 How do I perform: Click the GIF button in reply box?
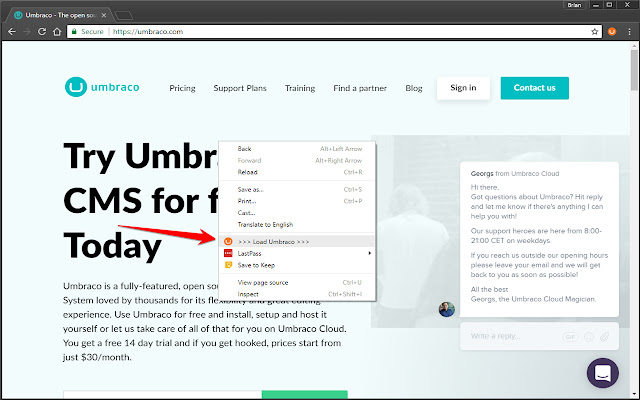(570, 337)
